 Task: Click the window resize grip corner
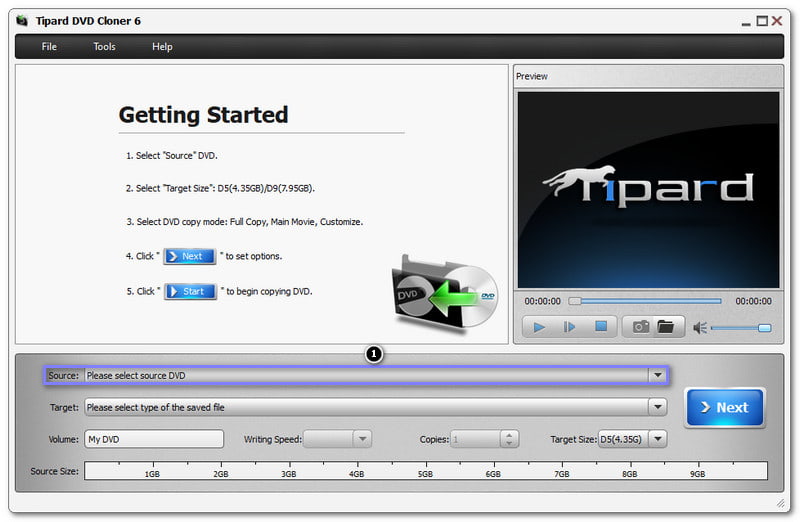781,503
